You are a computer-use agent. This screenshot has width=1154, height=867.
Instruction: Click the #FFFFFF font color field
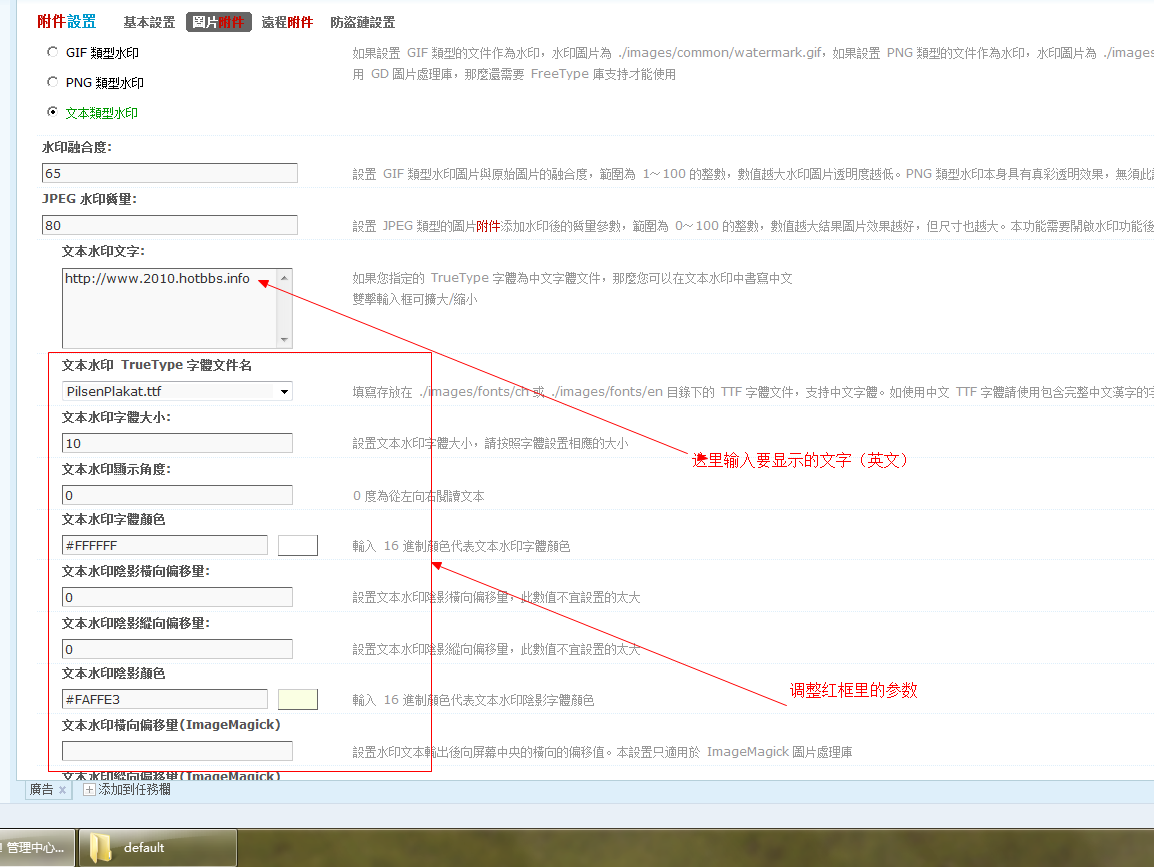tap(165, 545)
